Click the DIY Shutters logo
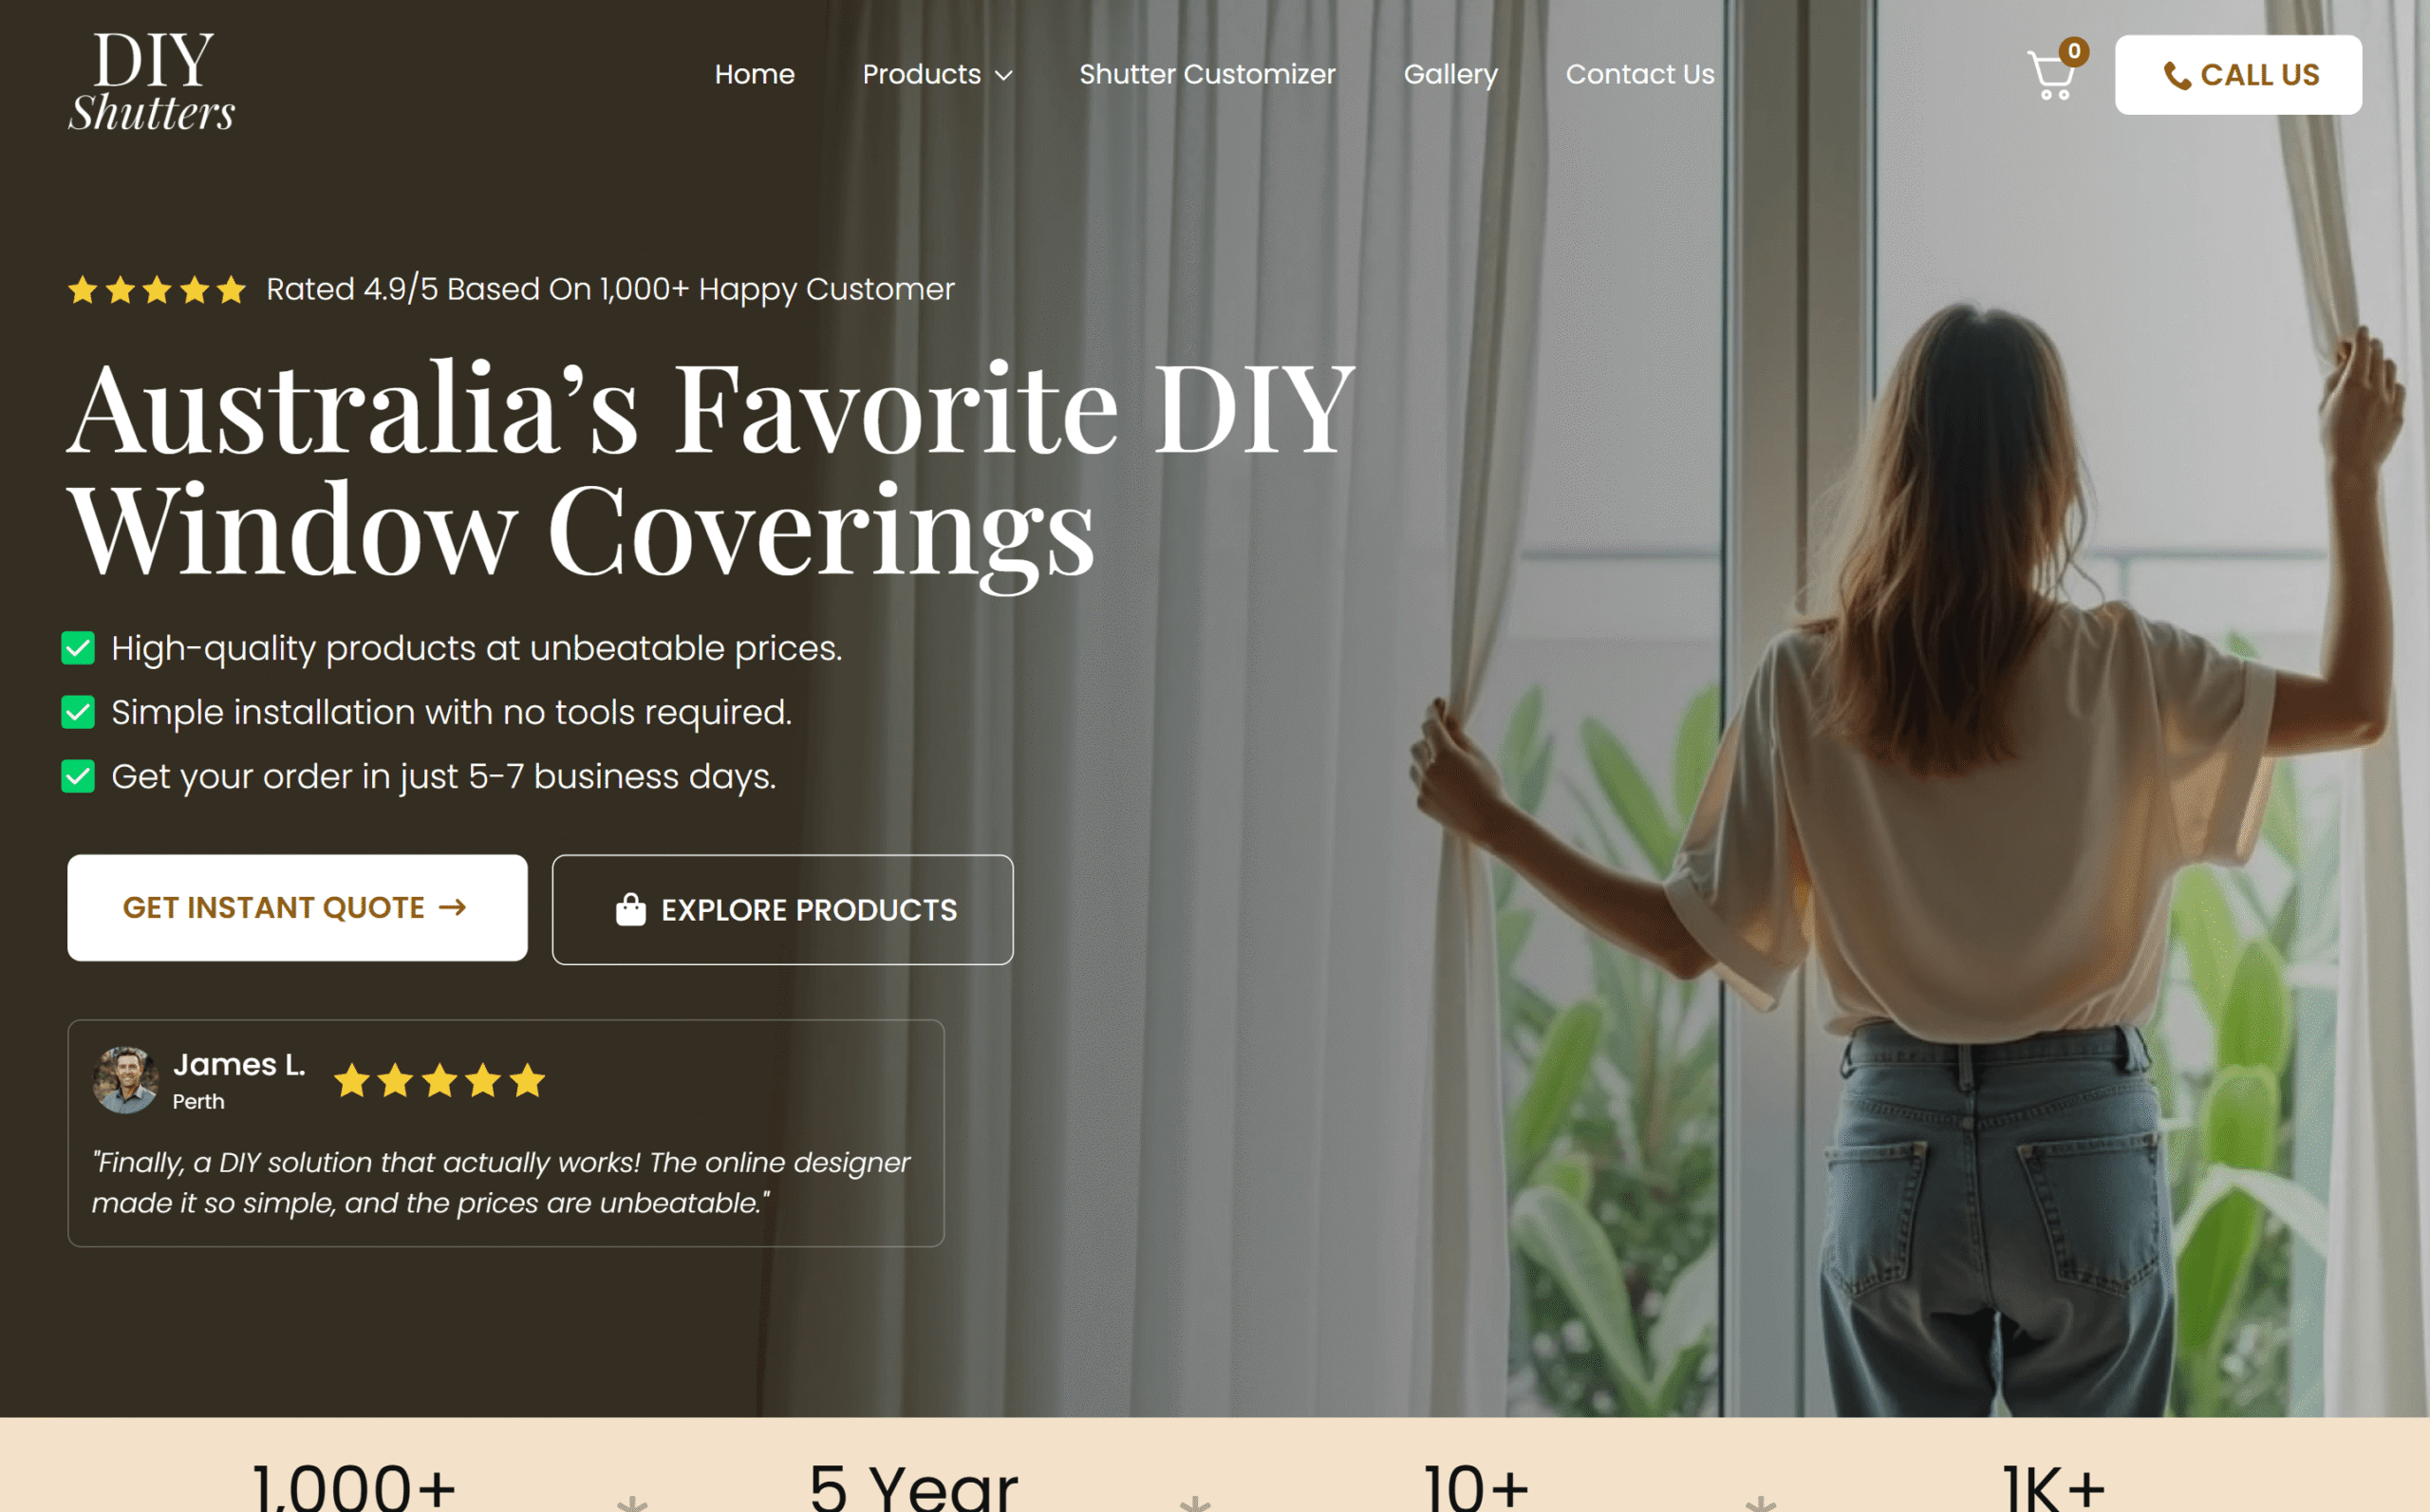This screenshot has width=2430, height=1512. point(152,81)
